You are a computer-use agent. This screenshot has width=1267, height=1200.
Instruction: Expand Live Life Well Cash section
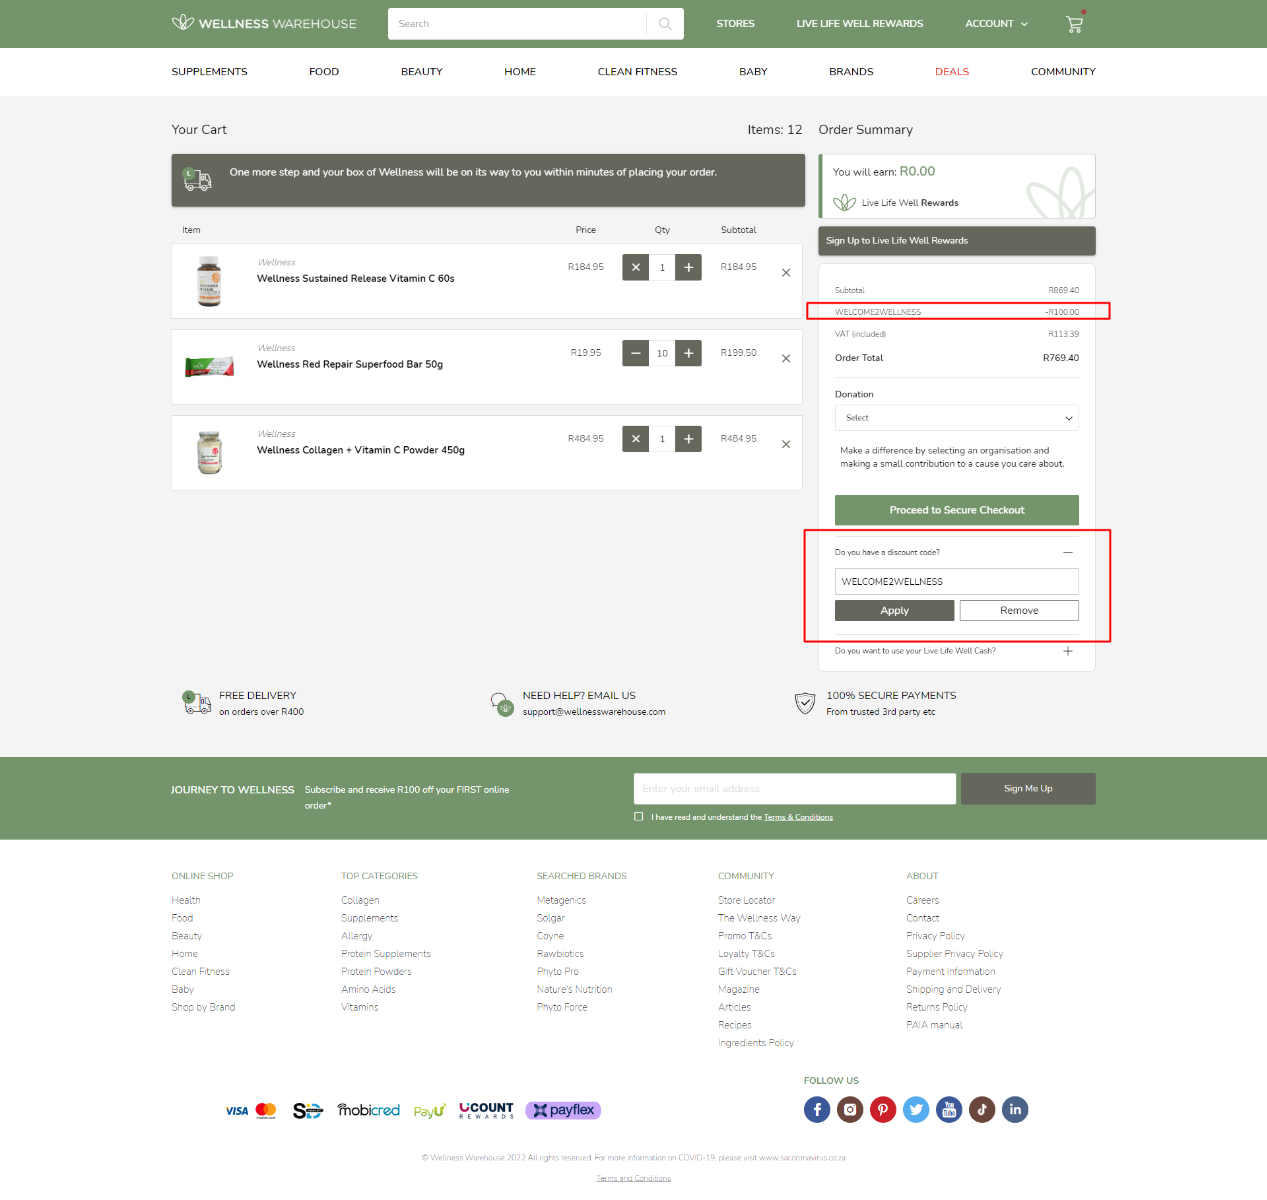pyautogui.click(x=1068, y=651)
